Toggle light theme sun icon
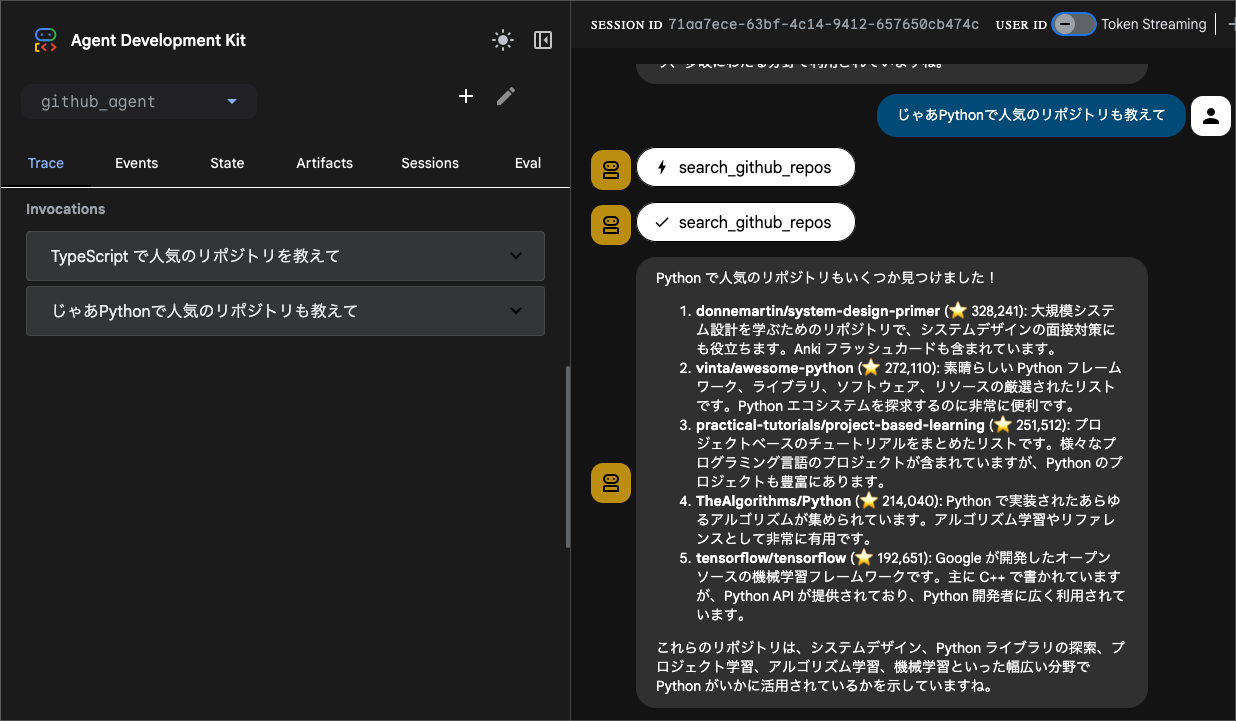The height and width of the screenshot is (721, 1236). click(x=503, y=40)
